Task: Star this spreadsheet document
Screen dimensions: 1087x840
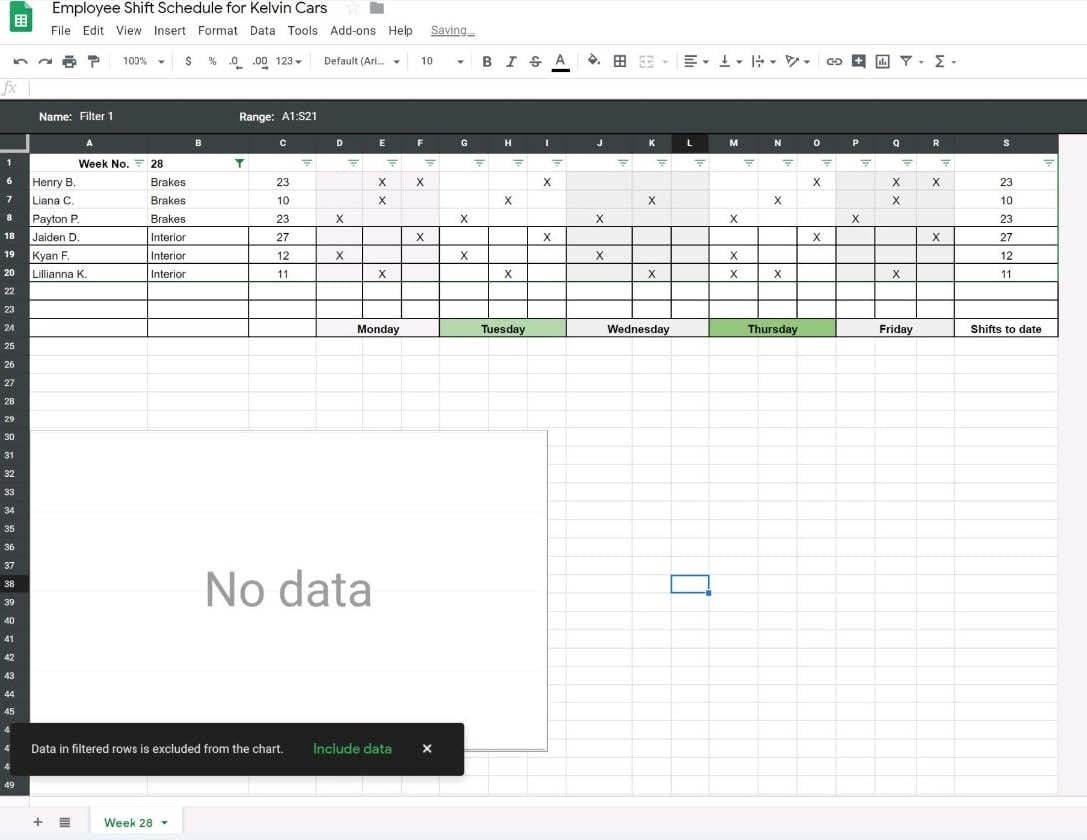Action: pyautogui.click(x=352, y=8)
